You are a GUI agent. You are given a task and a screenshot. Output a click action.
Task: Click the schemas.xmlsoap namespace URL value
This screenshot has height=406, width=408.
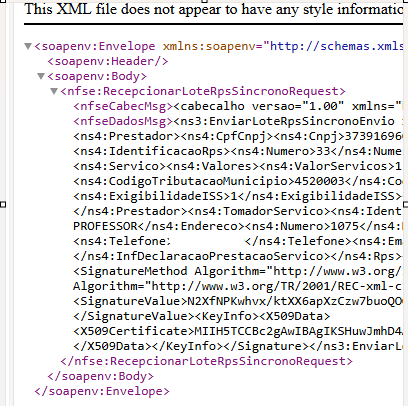tap(336, 46)
